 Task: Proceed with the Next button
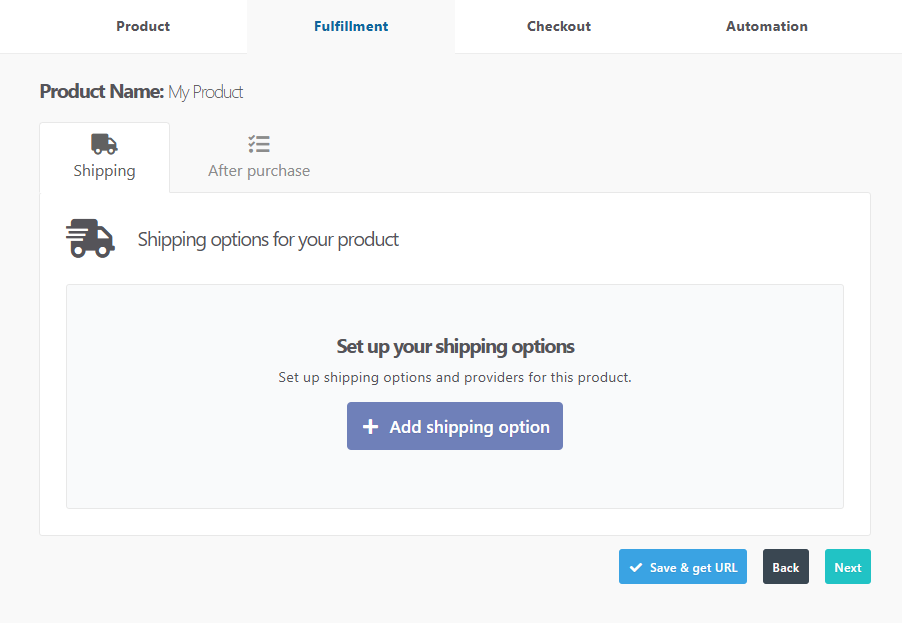point(848,567)
